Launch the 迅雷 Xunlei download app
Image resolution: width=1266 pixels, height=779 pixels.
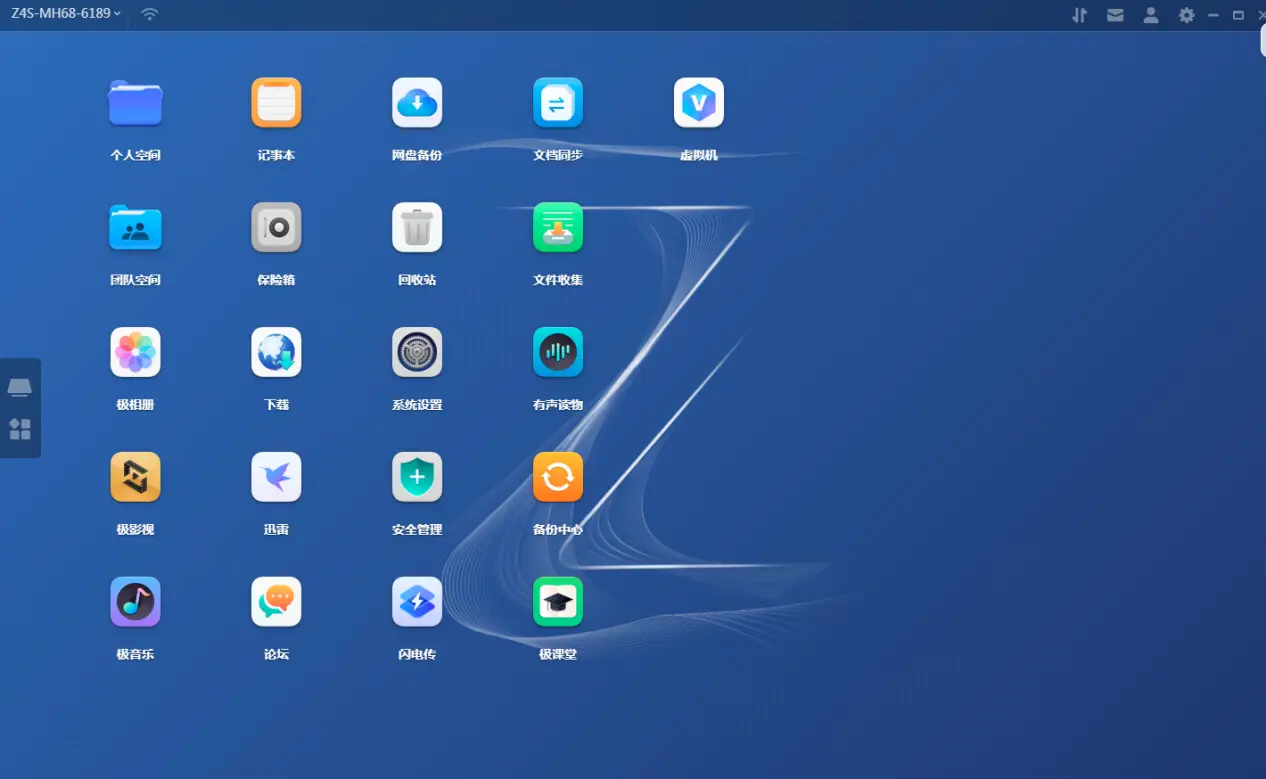276,478
